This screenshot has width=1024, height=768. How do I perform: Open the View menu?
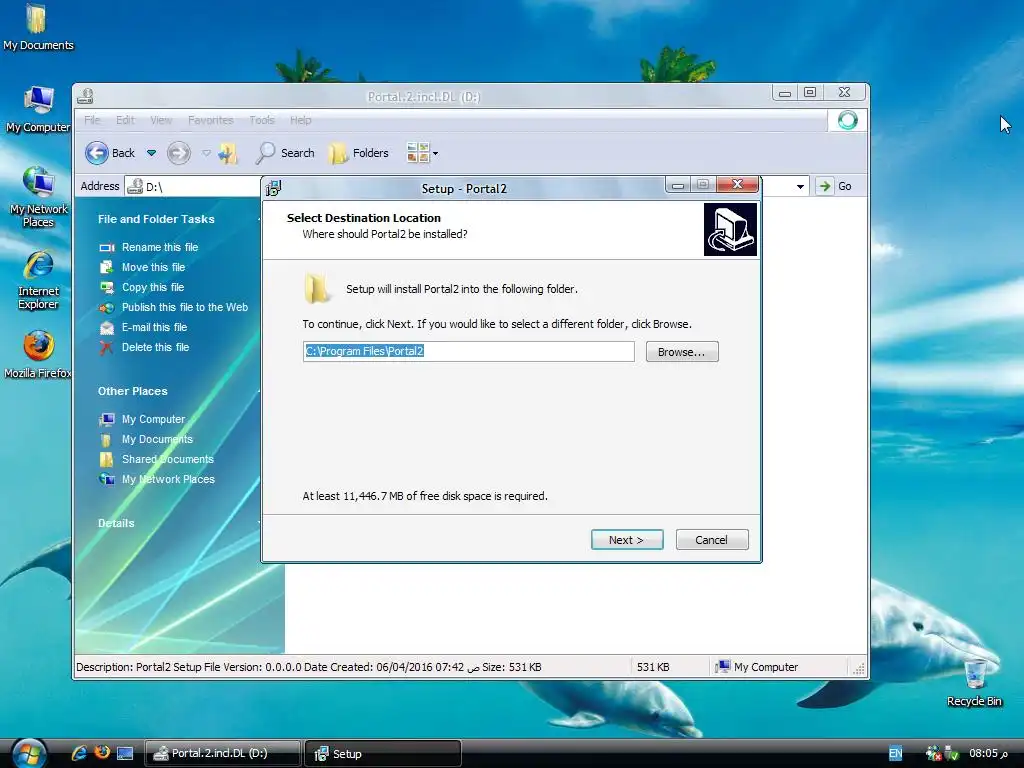click(x=161, y=120)
